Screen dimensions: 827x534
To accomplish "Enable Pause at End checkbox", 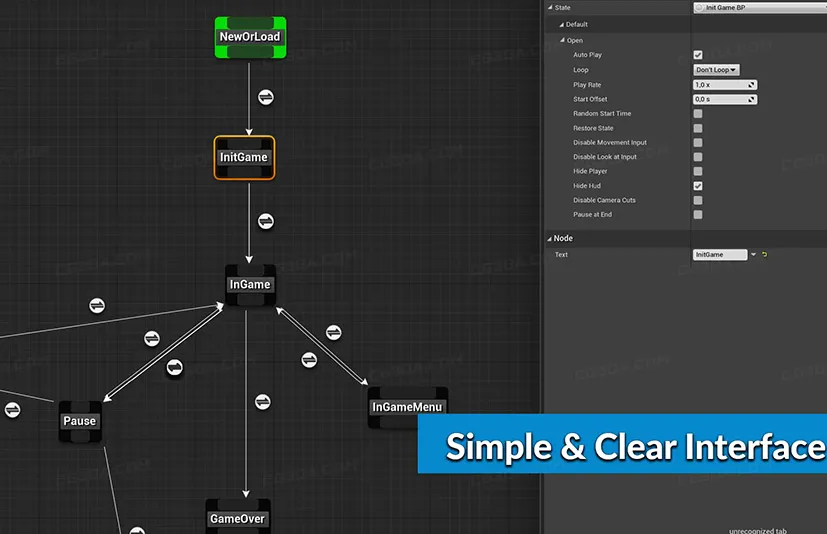I will (x=698, y=214).
